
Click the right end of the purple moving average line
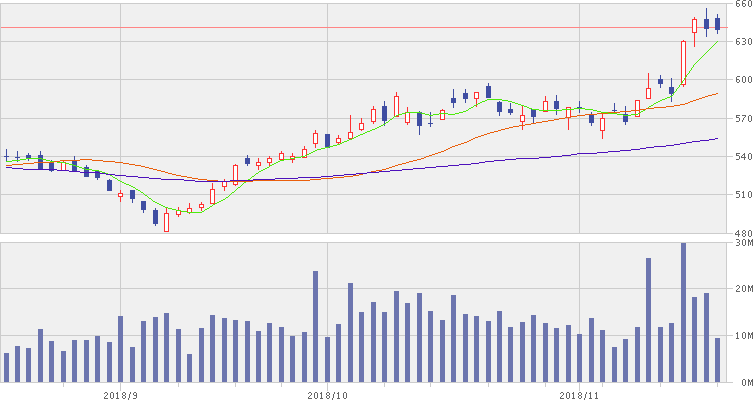[x=717, y=138]
